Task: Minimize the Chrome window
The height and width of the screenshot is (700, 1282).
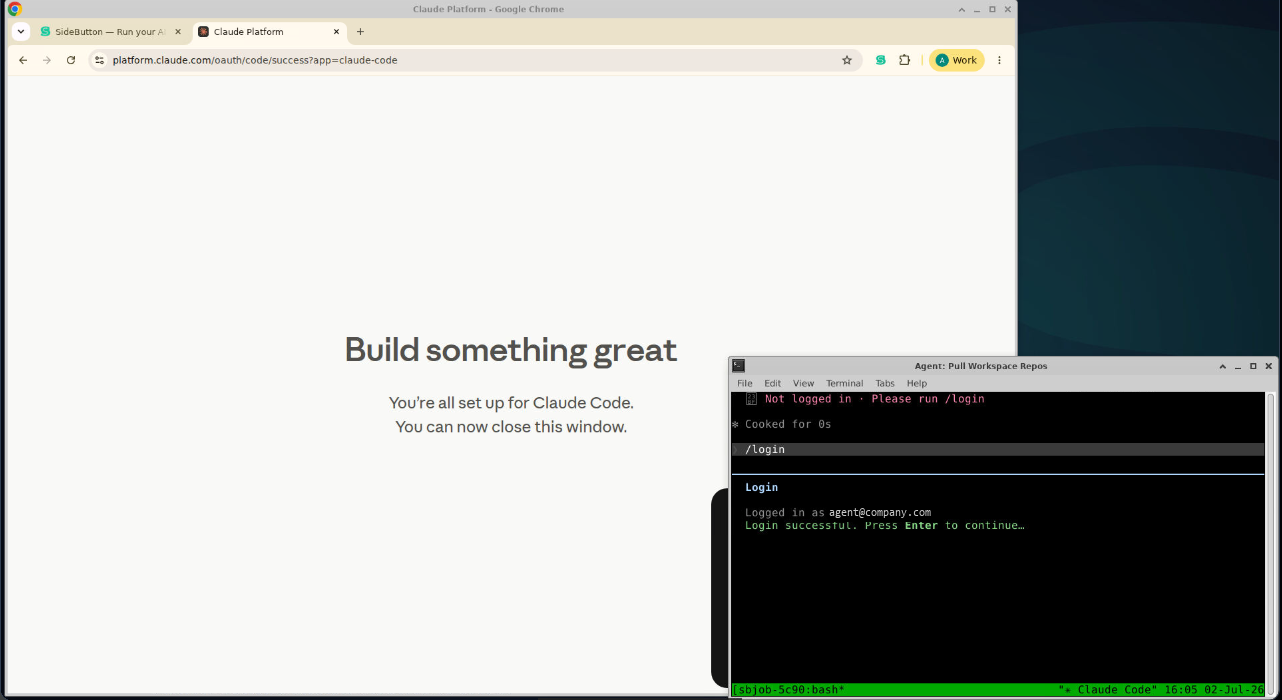Action: click(977, 9)
